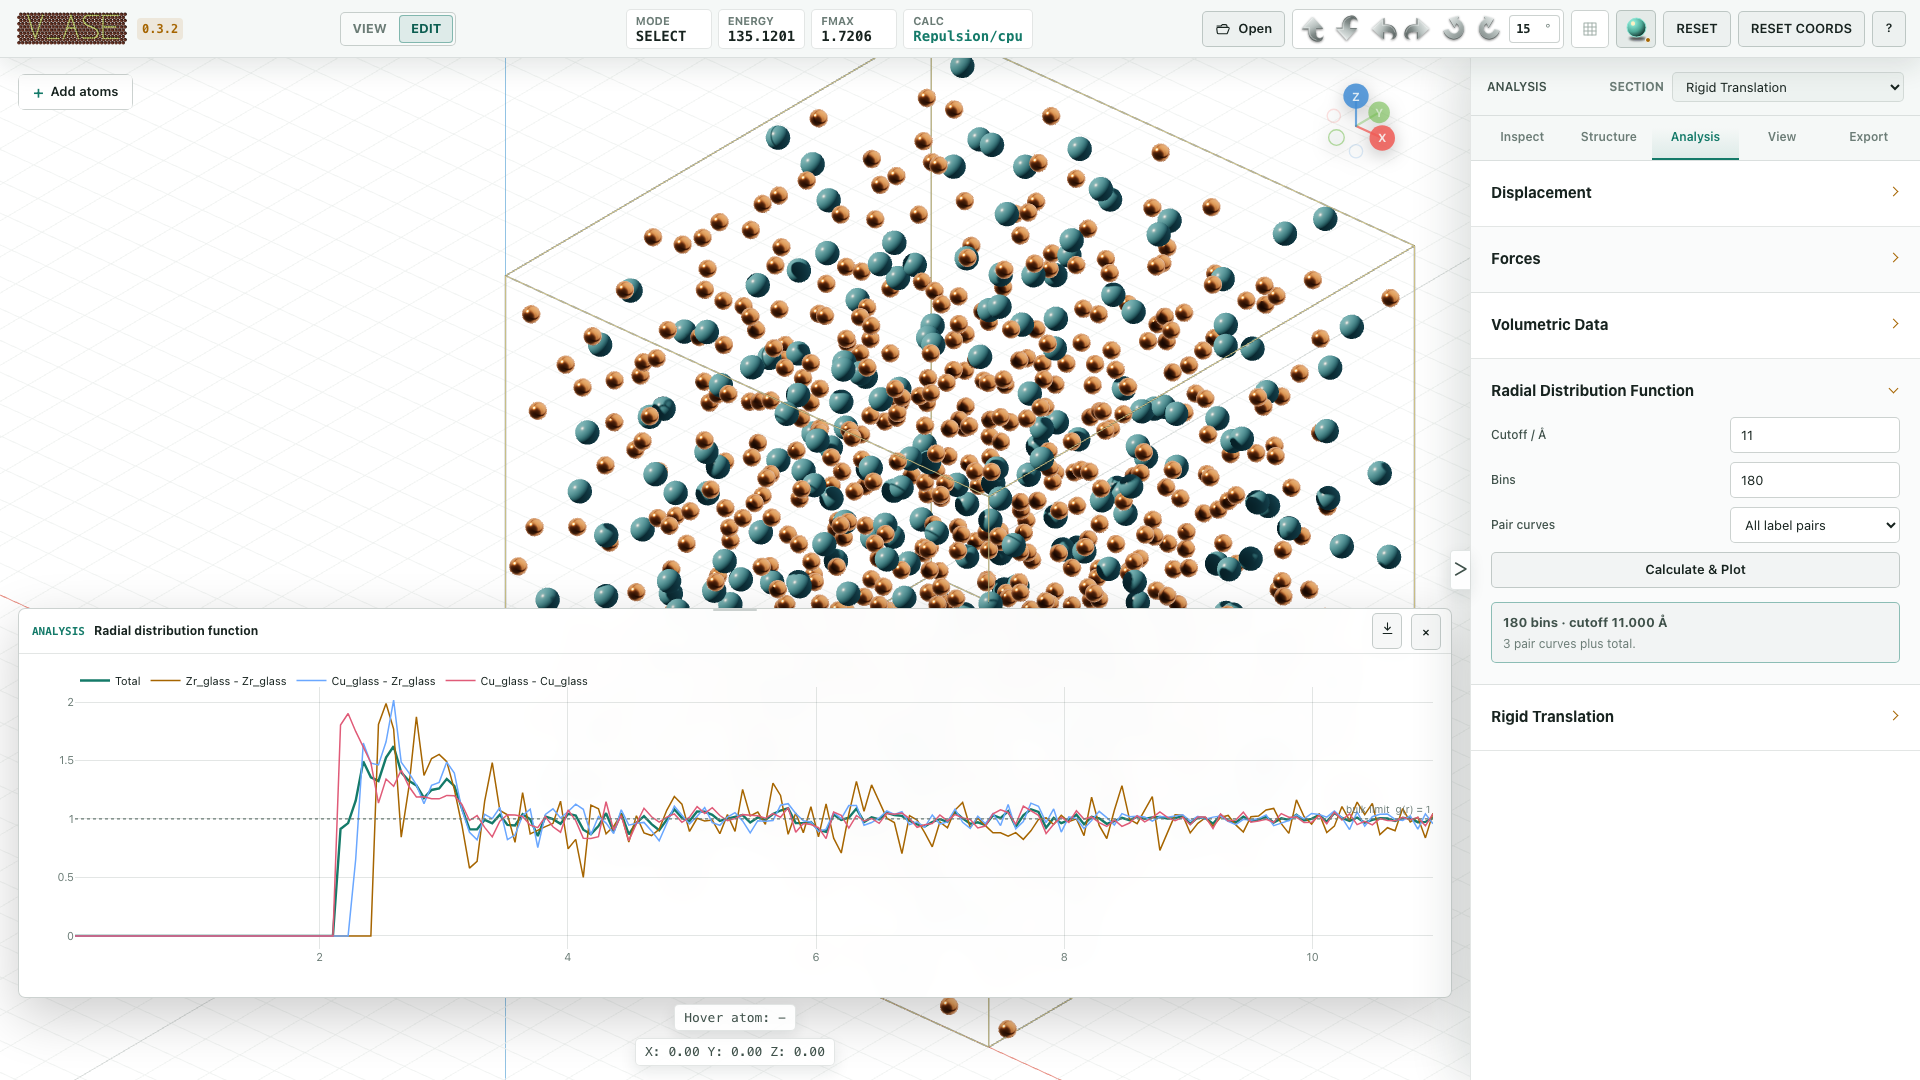This screenshot has width=1920, height=1080.
Task: Click the VASE logo in the header
Action: point(72,29)
